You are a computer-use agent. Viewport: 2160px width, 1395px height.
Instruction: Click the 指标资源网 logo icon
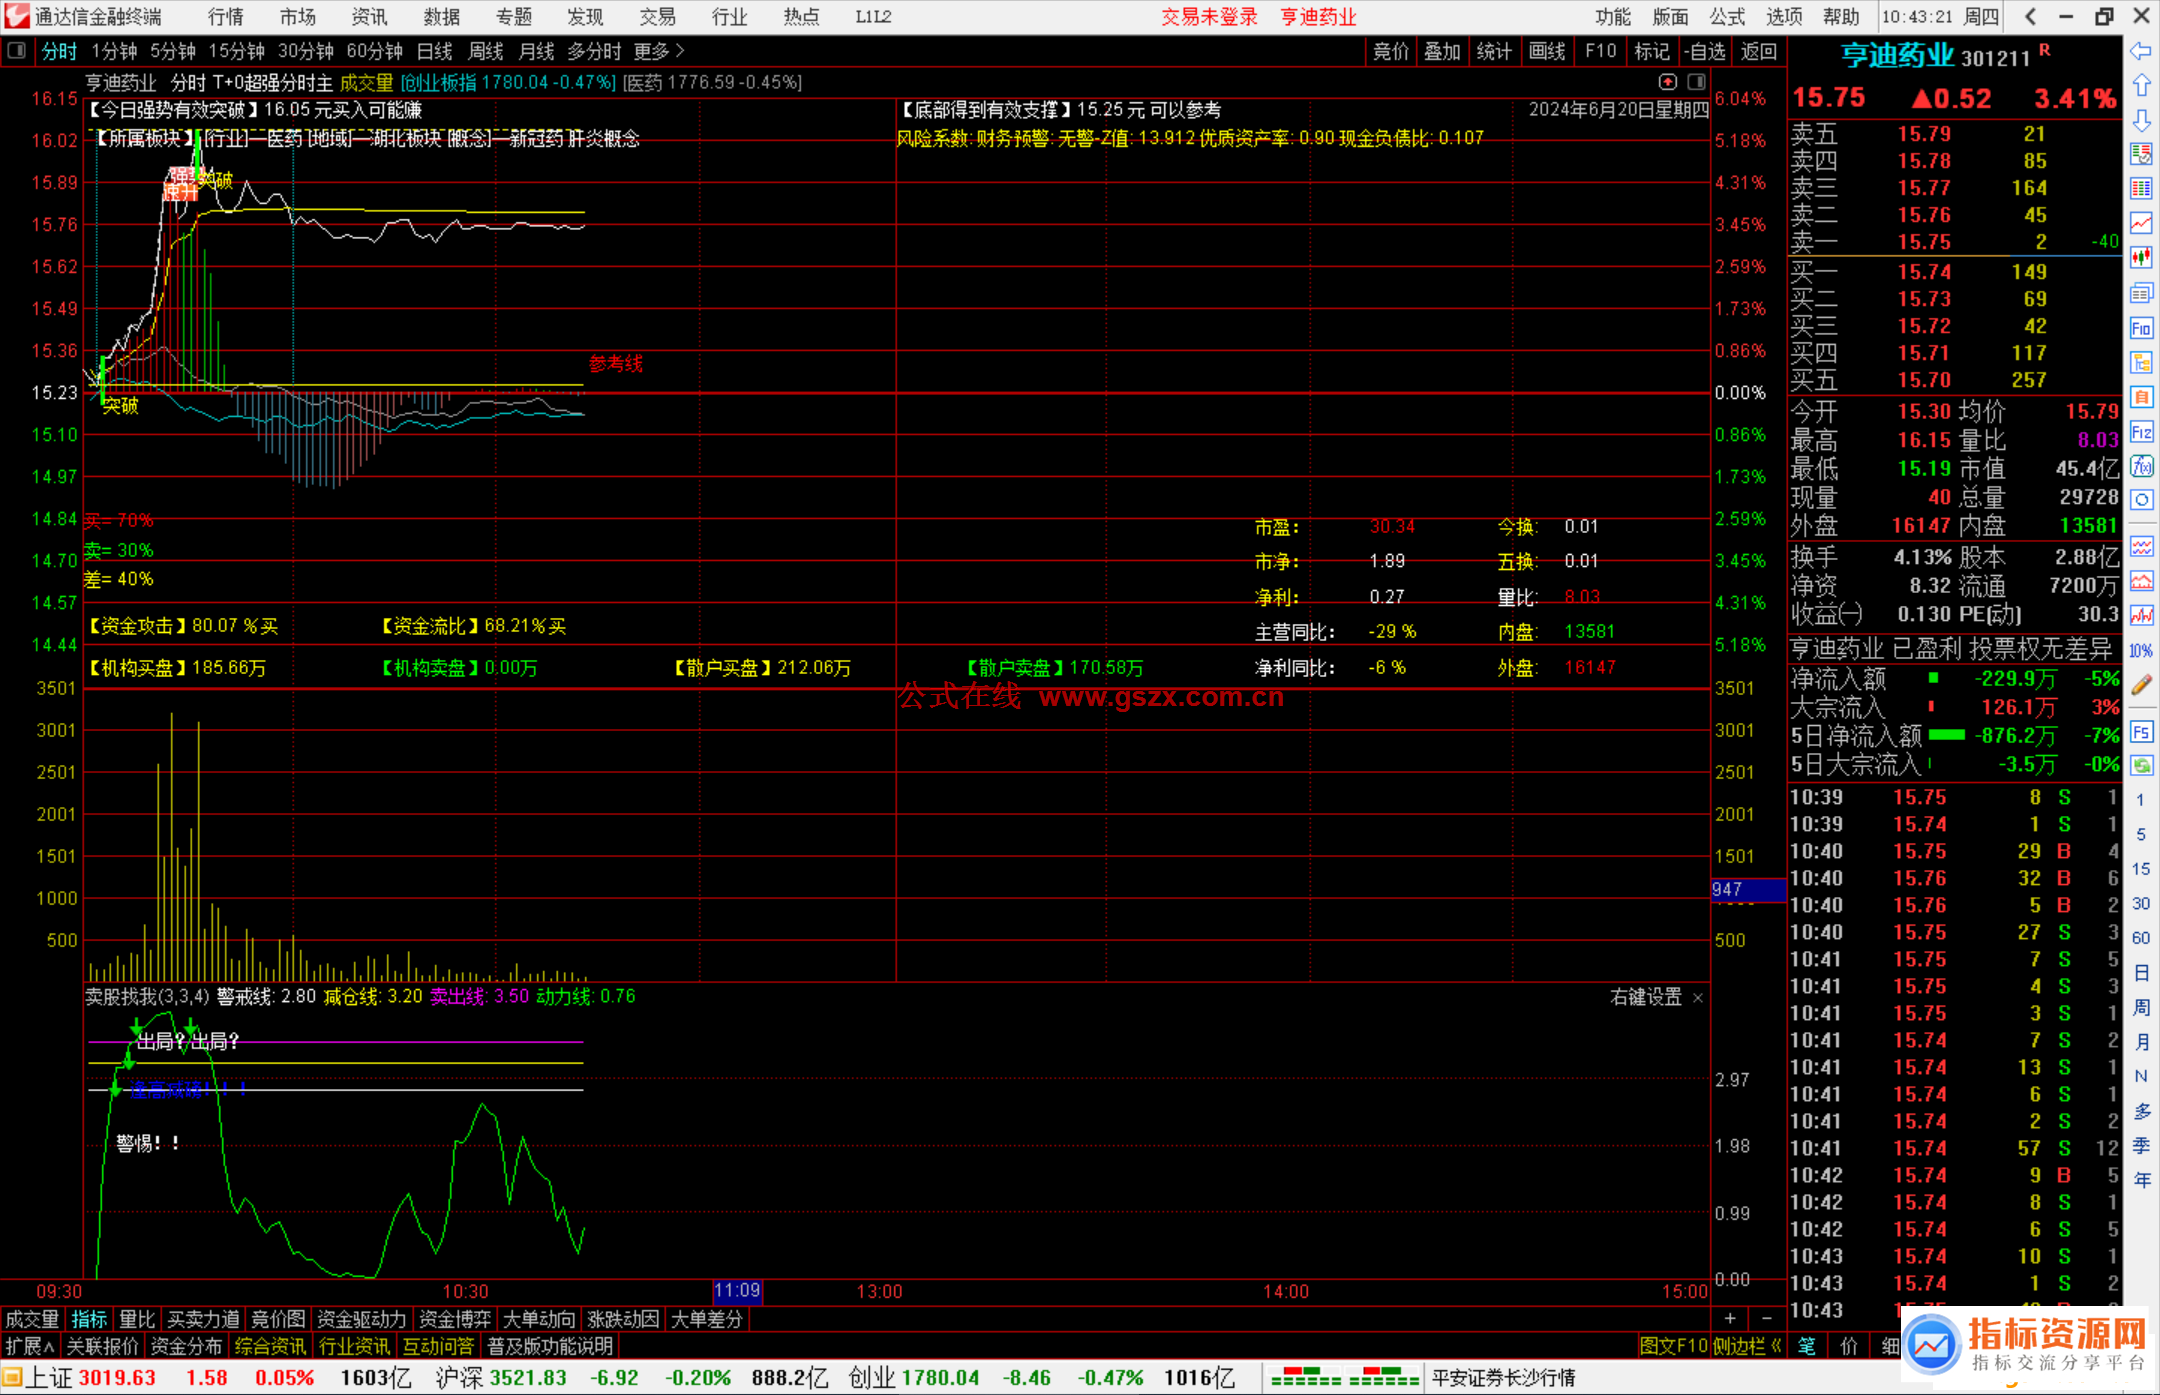coord(1932,1345)
